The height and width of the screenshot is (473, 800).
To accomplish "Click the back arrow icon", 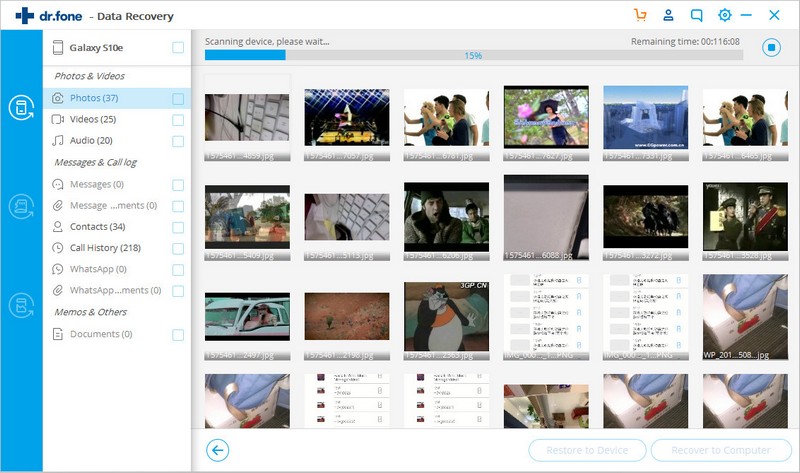I will click(215, 450).
